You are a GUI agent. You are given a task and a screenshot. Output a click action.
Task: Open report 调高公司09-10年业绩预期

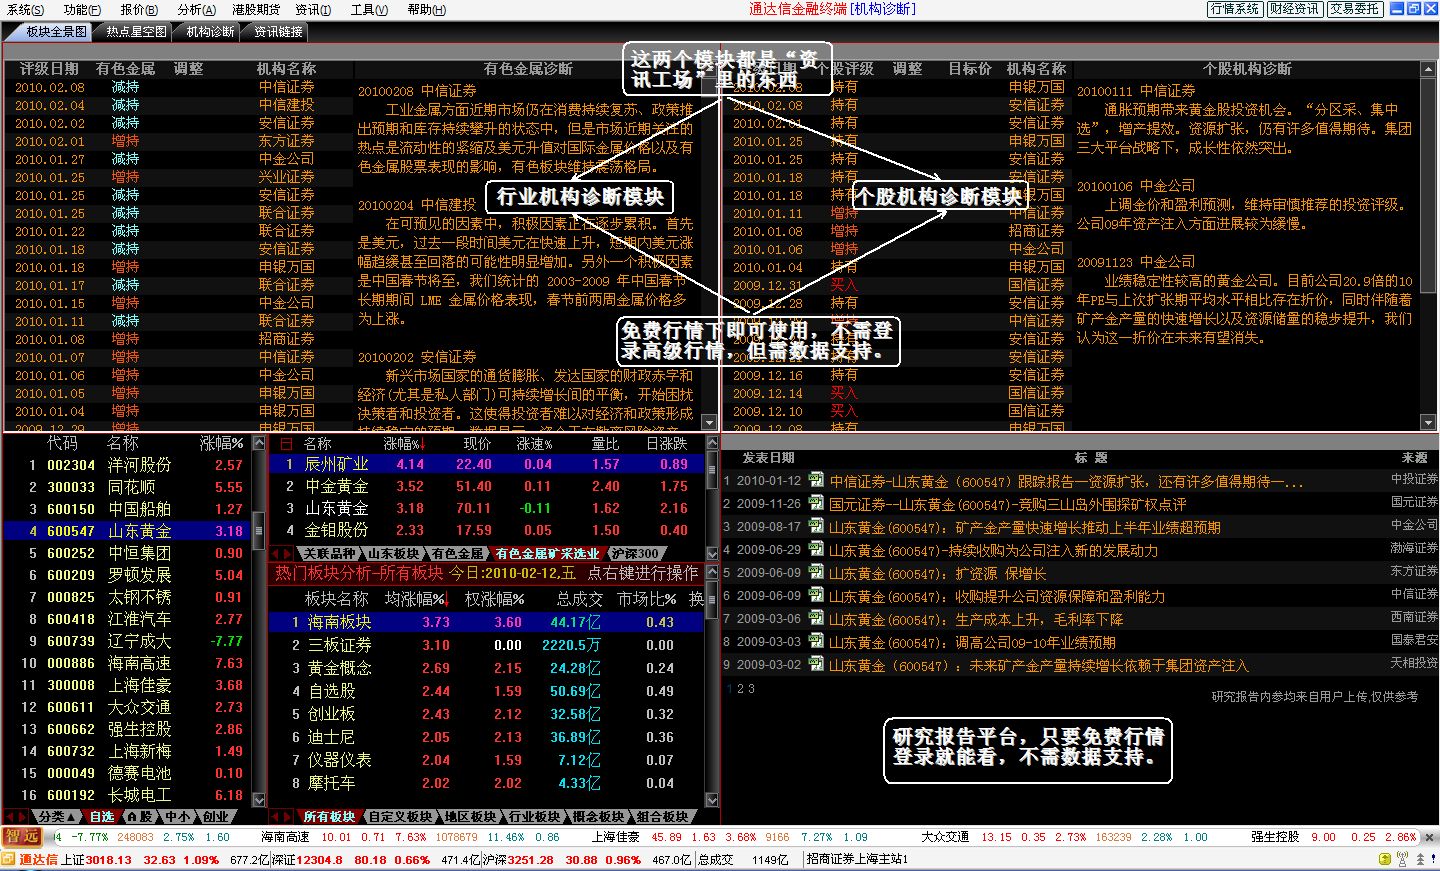(x=1035, y=642)
